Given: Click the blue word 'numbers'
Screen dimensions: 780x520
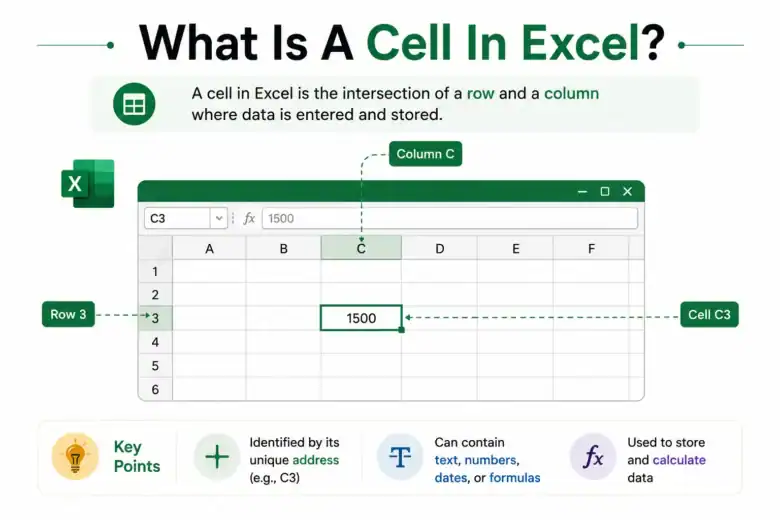Looking at the screenshot, I should tap(490, 460).
